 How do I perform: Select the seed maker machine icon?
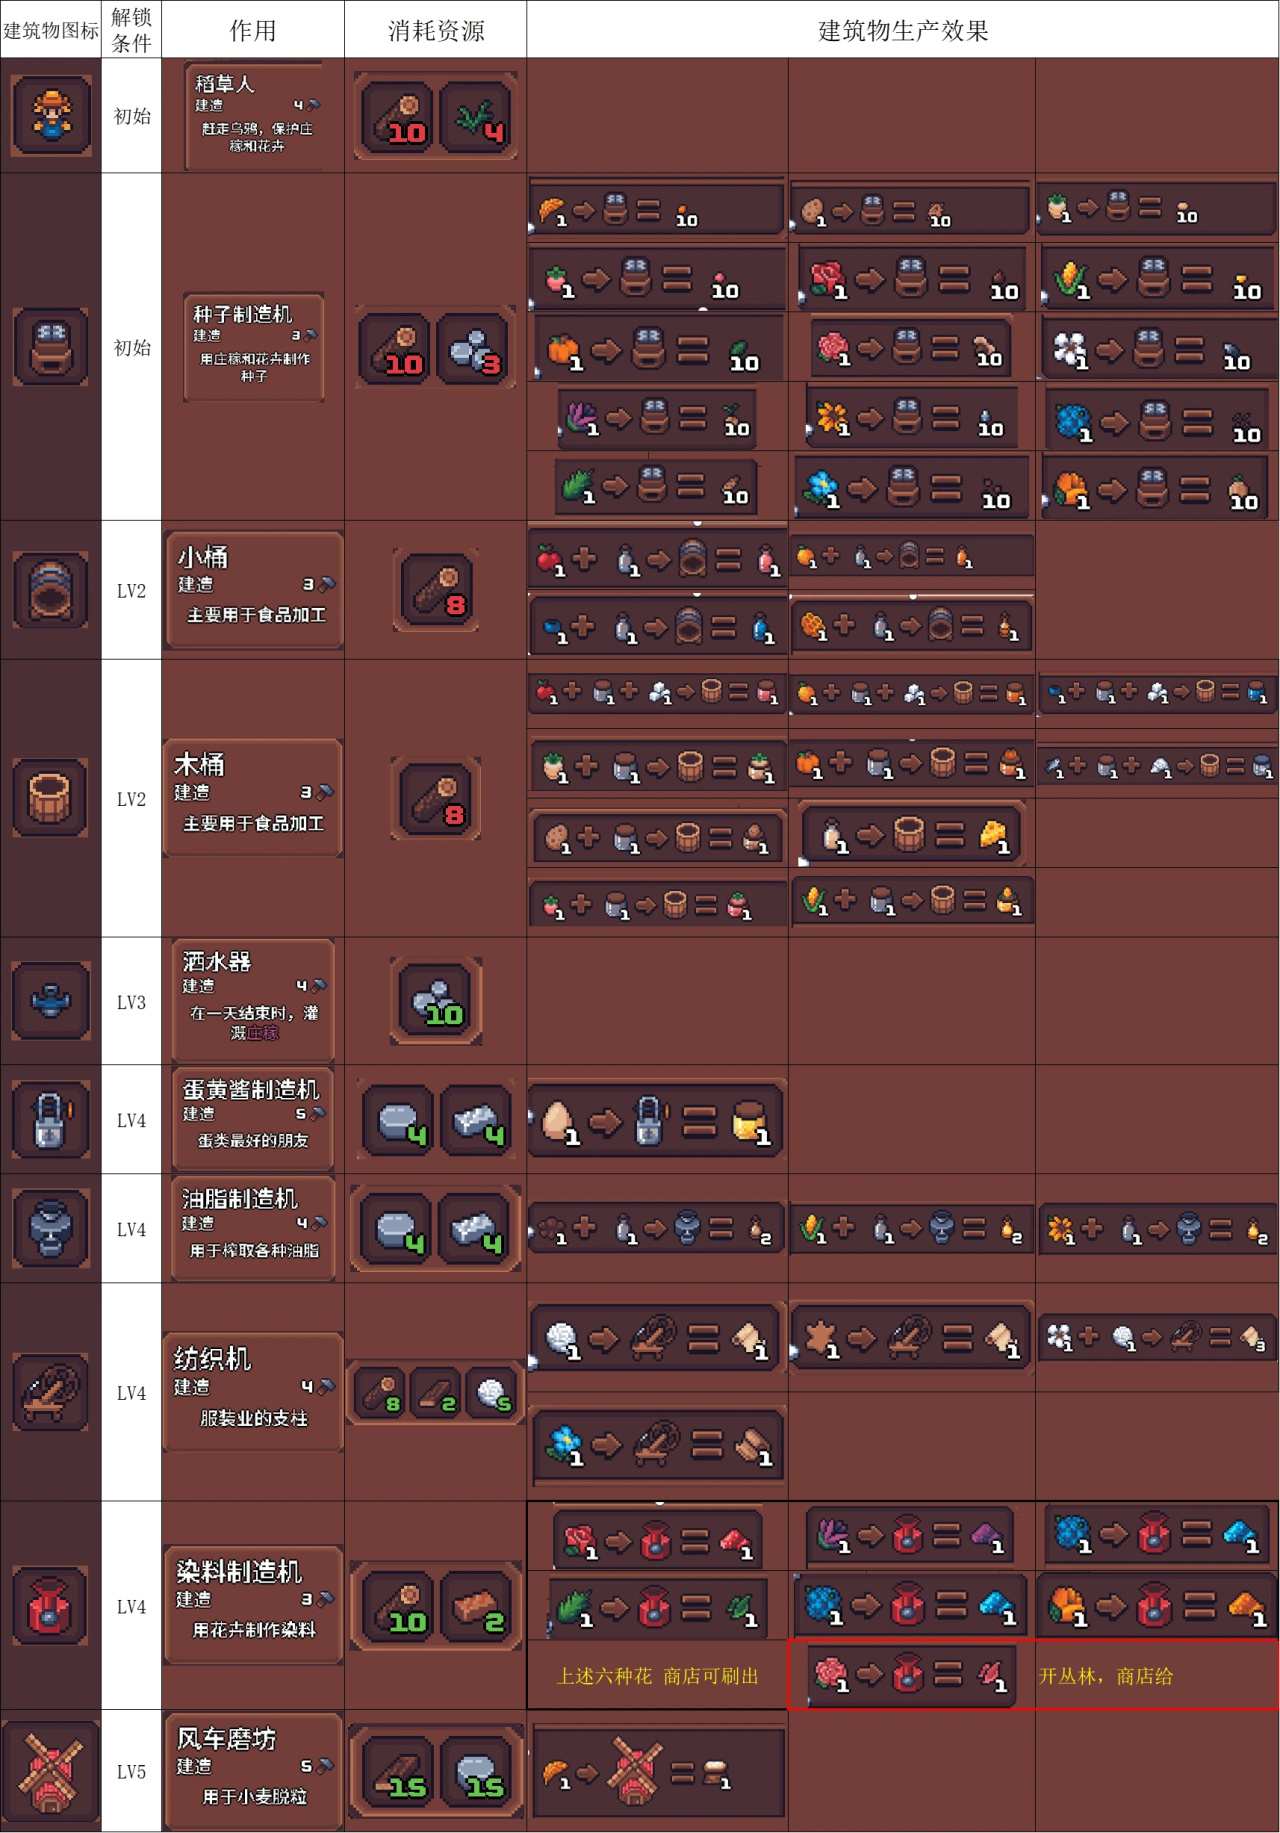coord(51,346)
